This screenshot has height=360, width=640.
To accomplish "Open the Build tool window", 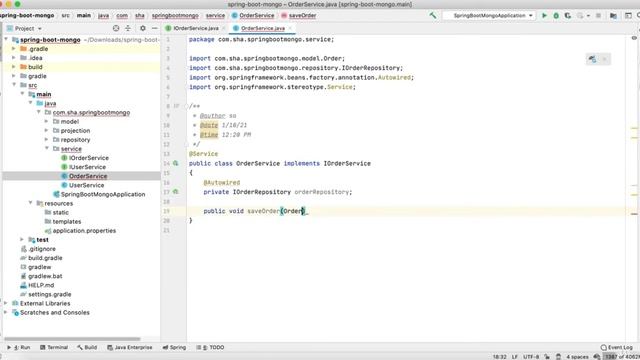I will pos(87,347).
